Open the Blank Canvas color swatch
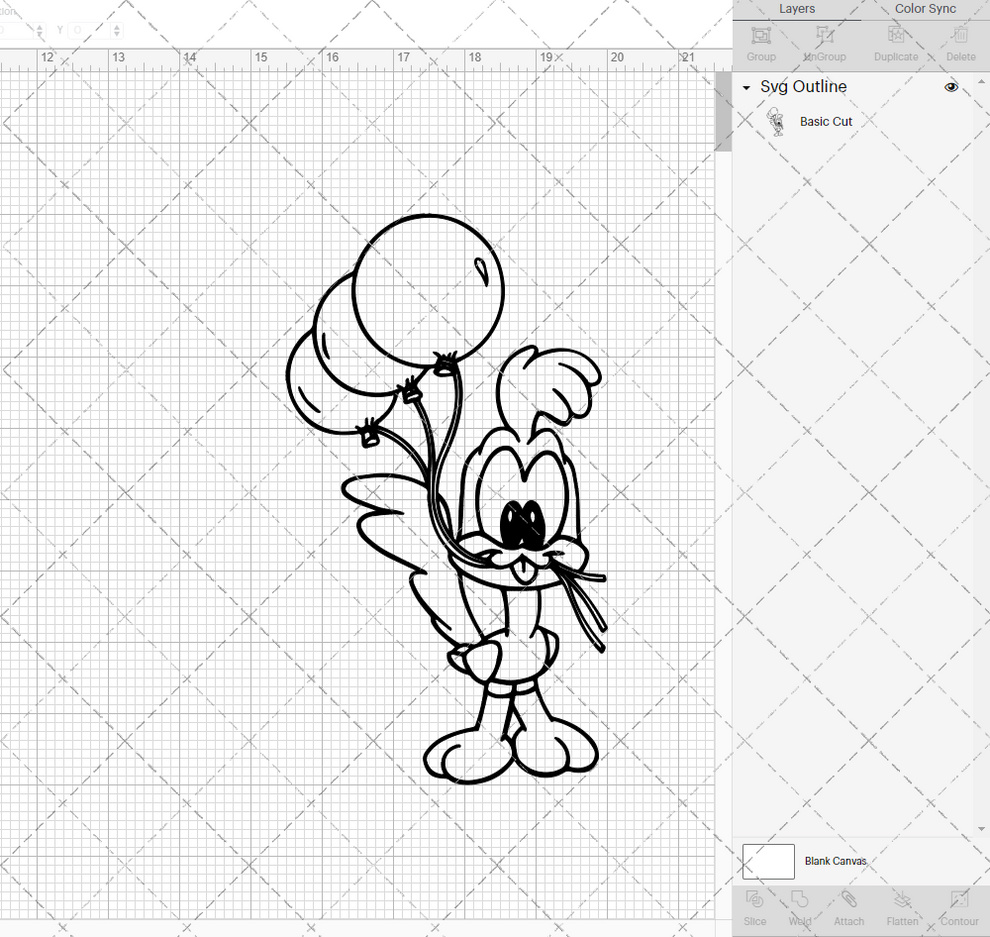Viewport: 990px width, 937px height. [x=768, y=861]
